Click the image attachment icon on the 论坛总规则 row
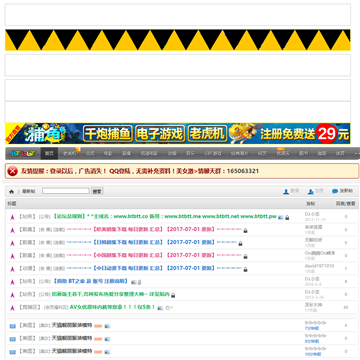This screenshot has height=360, width=360. coord(281,217)
